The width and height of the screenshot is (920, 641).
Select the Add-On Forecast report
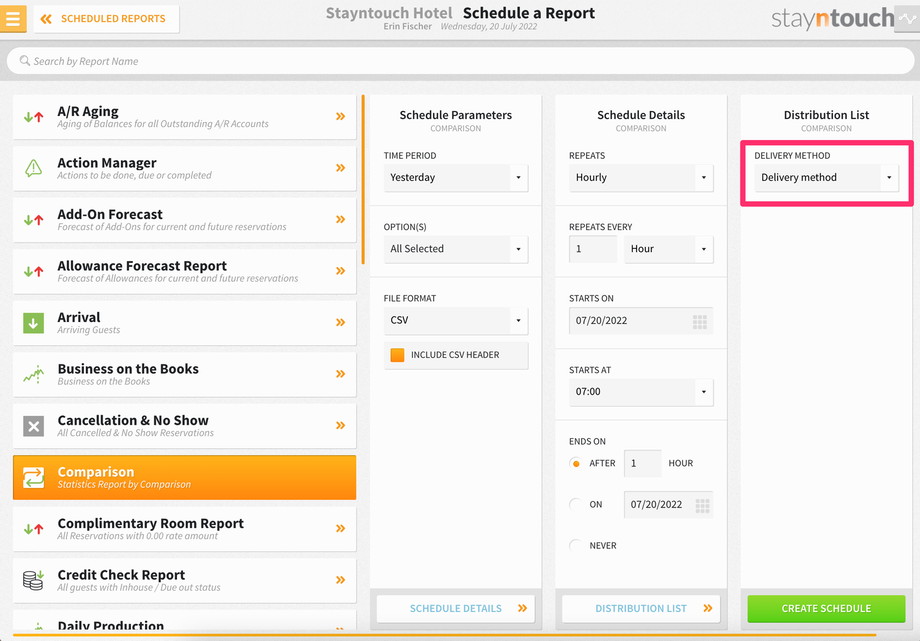[x=184, y=220]
